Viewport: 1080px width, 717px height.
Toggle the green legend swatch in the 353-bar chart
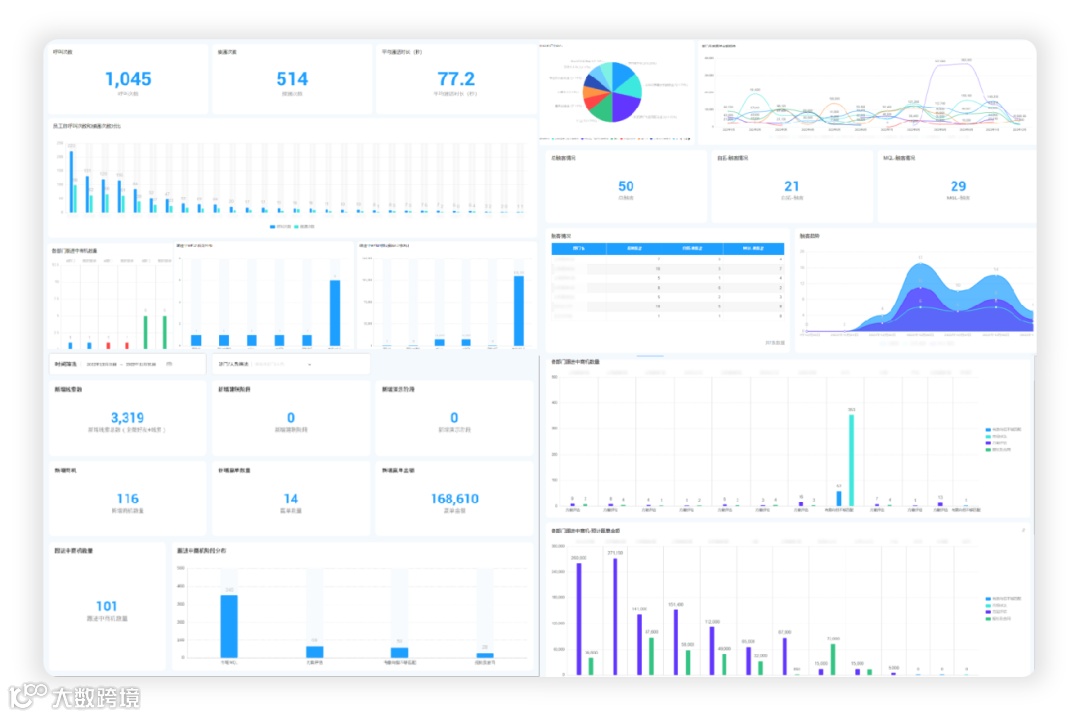pos(988,449)
